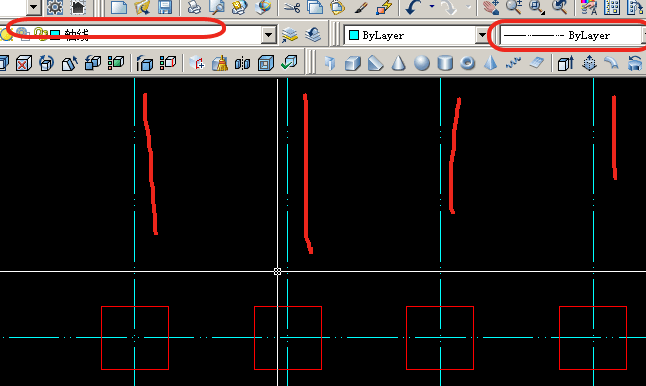This screenshot has height=386, width=646.
Task: Expand the layer list dropdown arrow
Action: pos(269,35)
